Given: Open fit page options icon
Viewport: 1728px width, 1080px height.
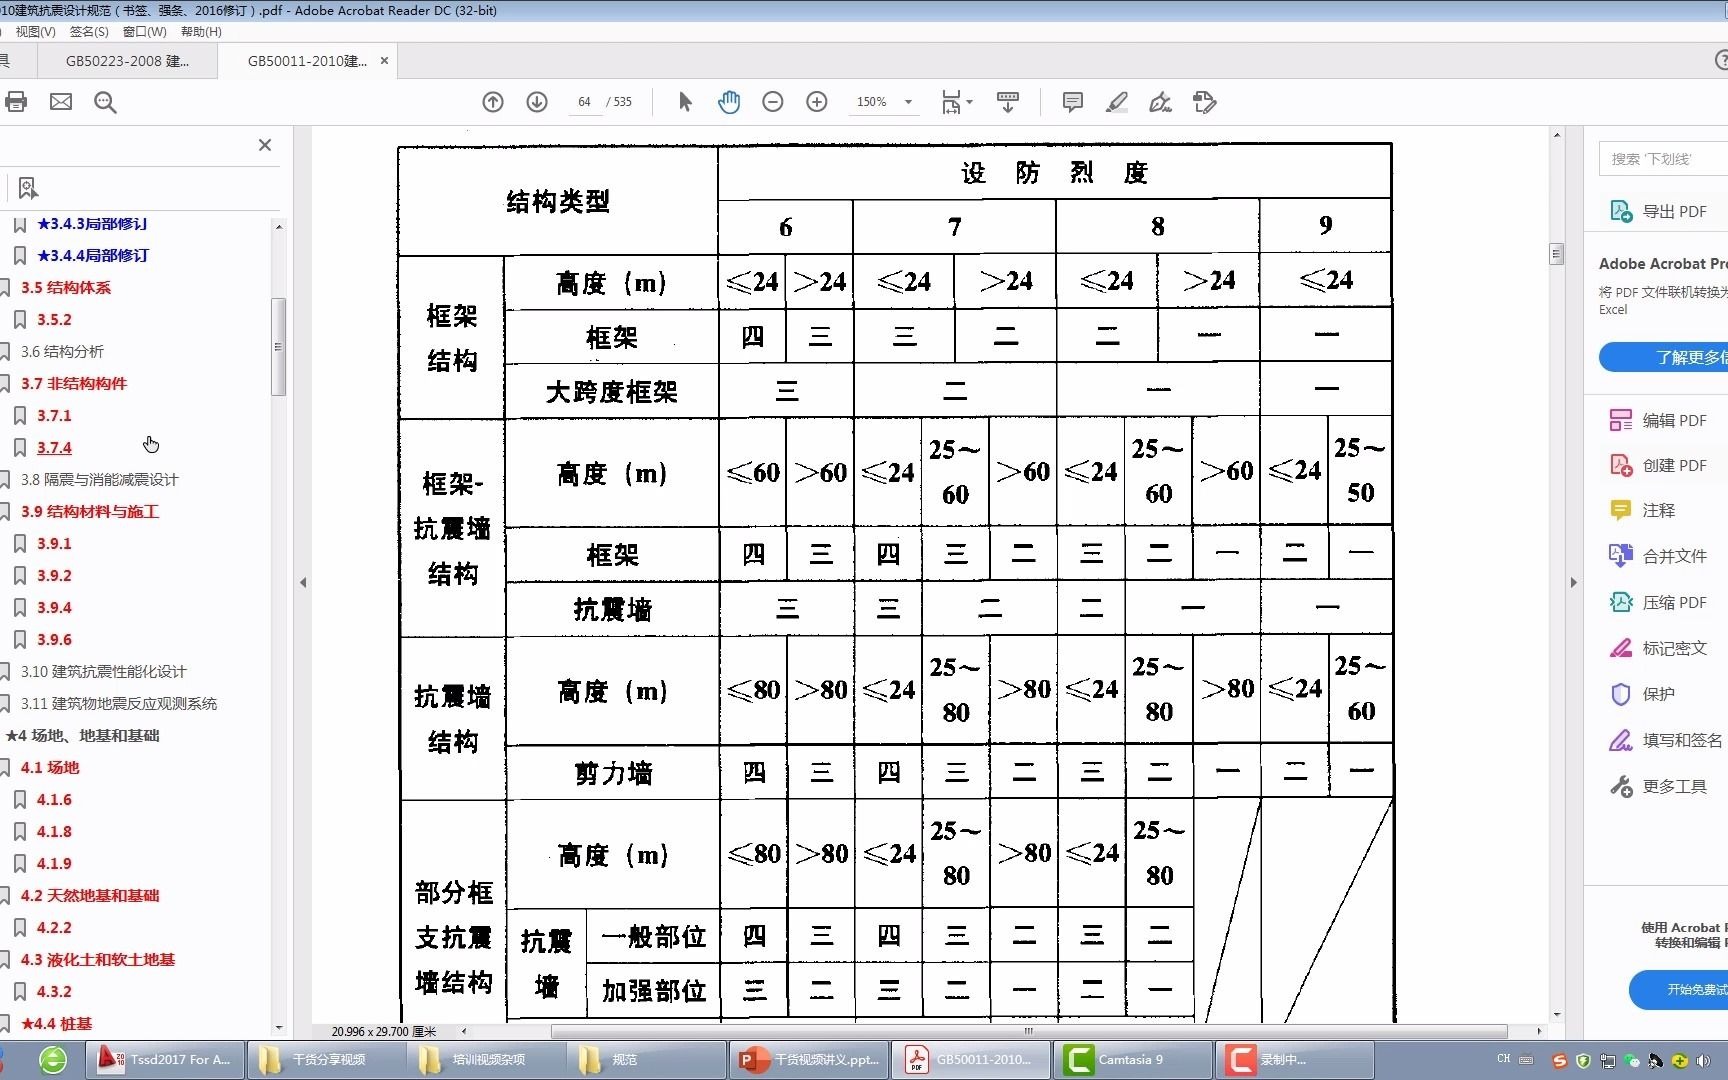Looking at the screenshot, I should pos(956,102).
